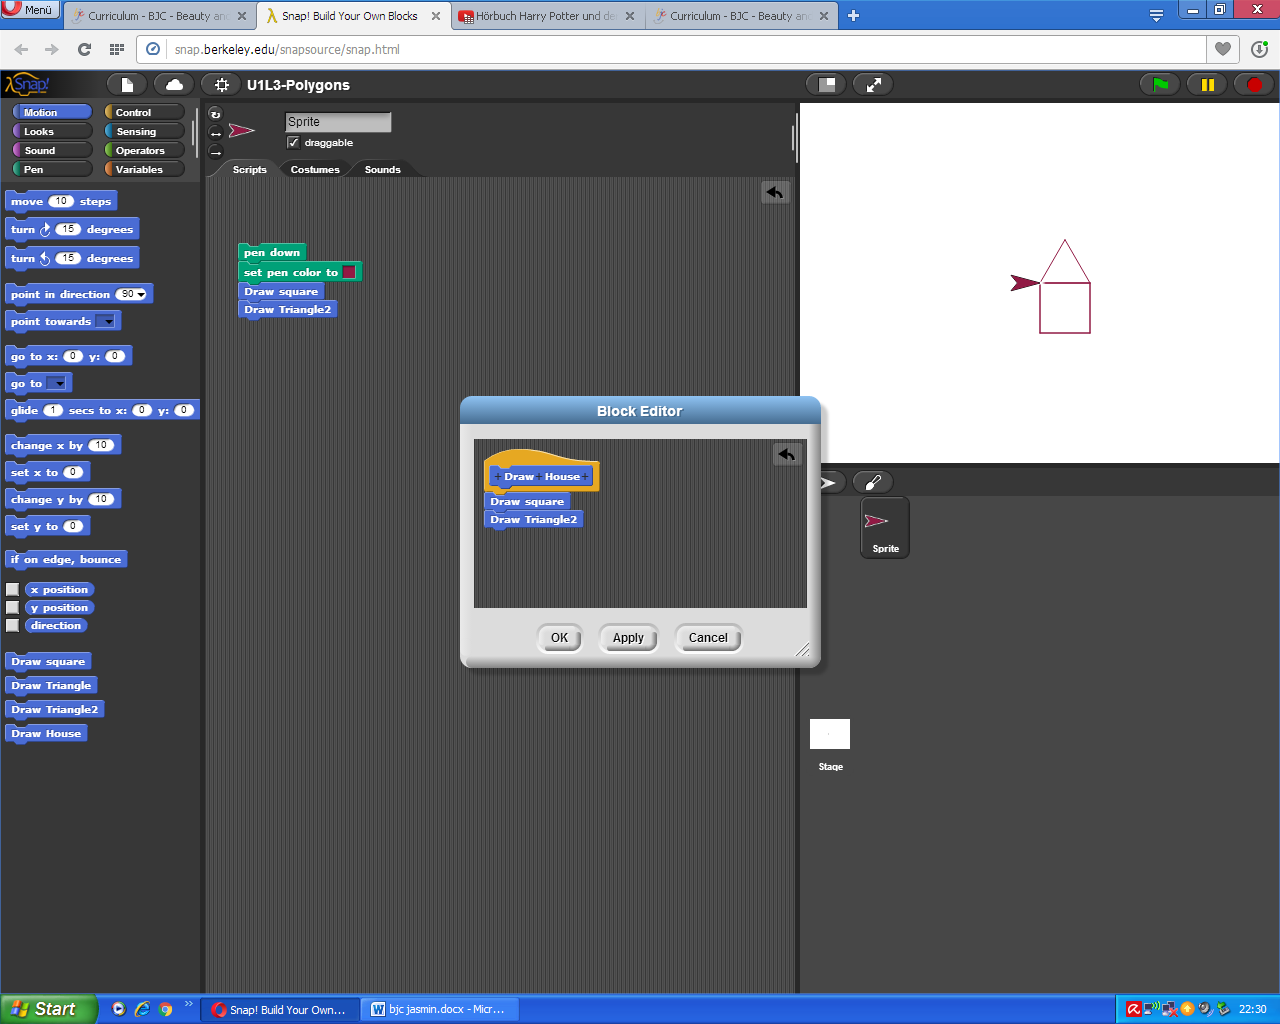
Task: Bookmark page with the heart icon
Action: pyautogui.click(x=1223, y=49)
